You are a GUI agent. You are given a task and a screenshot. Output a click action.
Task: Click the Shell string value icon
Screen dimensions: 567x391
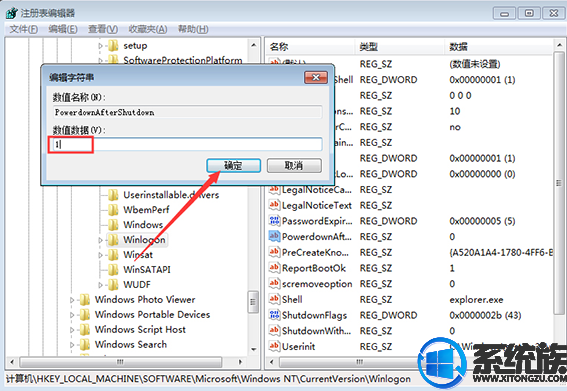(x=274, y=299)
